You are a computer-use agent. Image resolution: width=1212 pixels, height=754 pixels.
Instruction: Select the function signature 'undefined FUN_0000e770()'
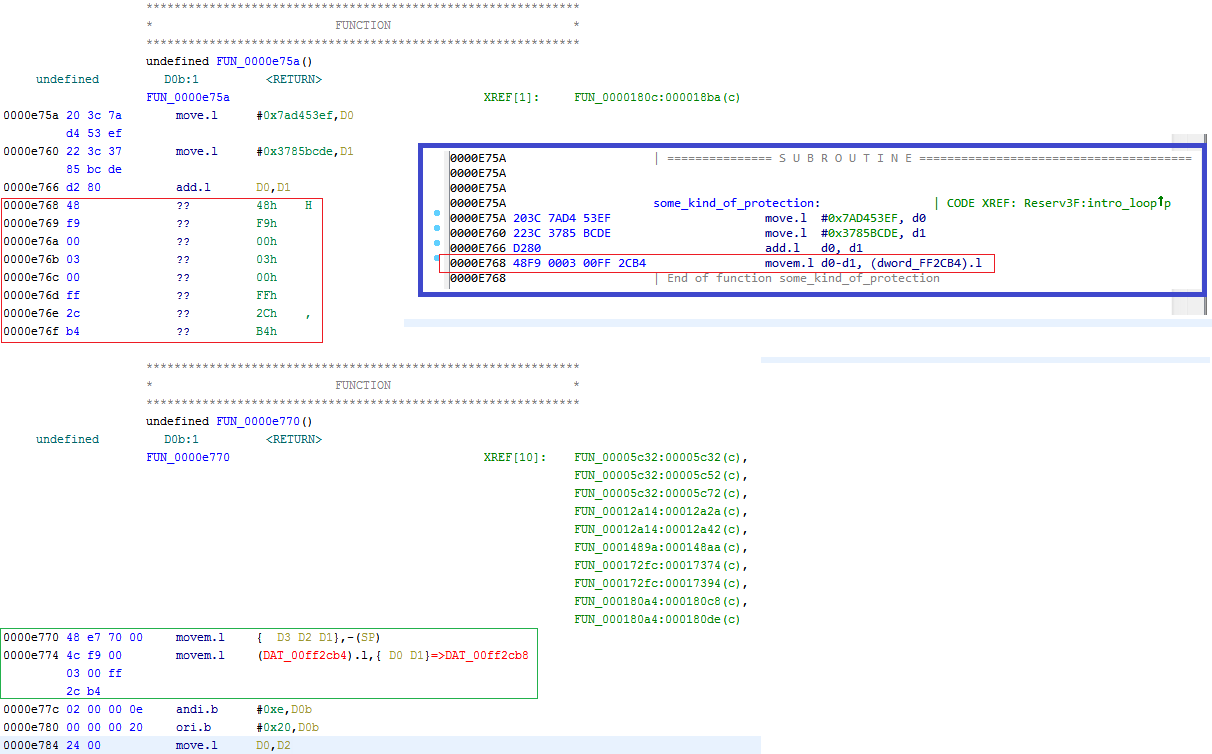tap(229, 421)
